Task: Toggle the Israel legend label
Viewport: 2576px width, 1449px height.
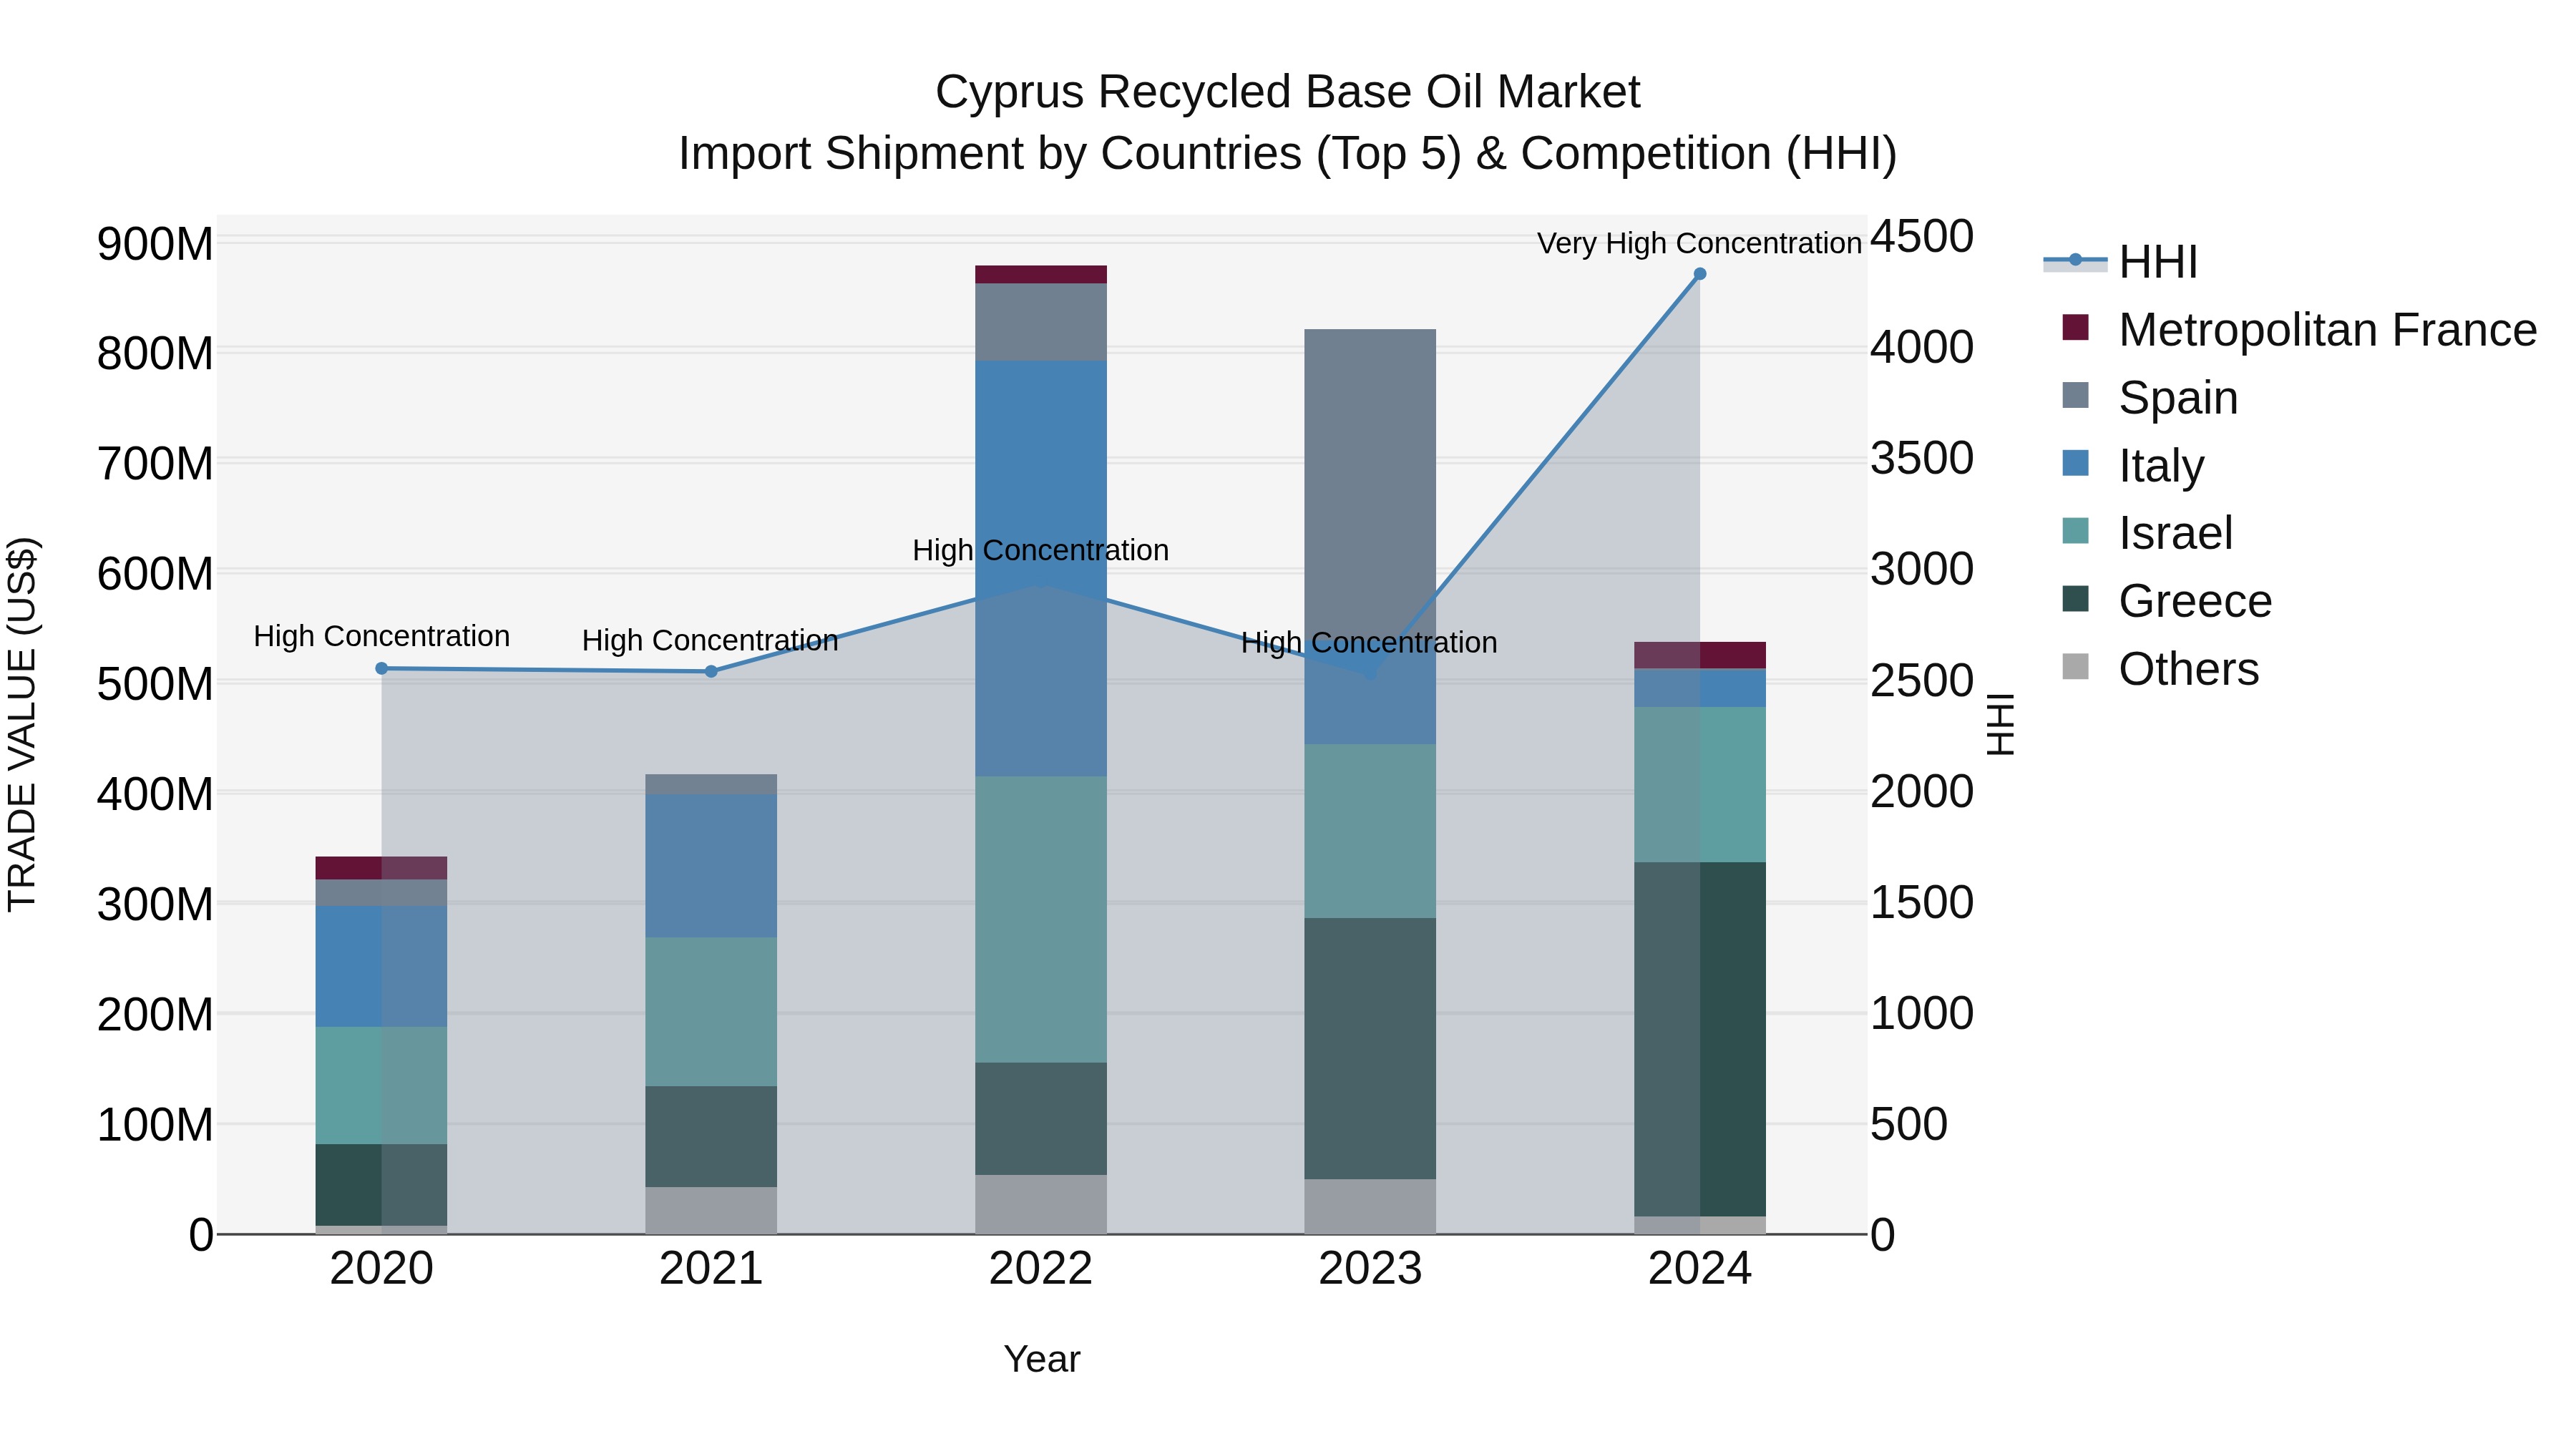Action: (x=2175, y=533)
